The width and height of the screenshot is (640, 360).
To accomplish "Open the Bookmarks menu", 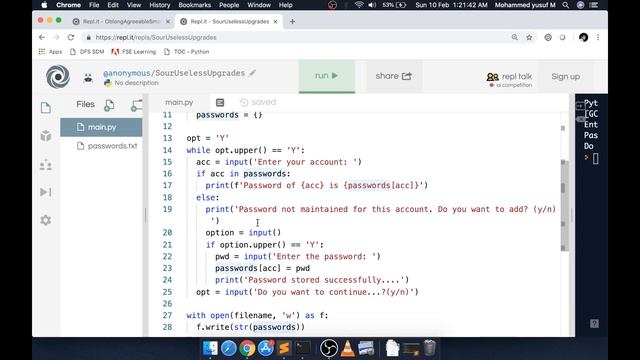I will [x=195, y=5].
